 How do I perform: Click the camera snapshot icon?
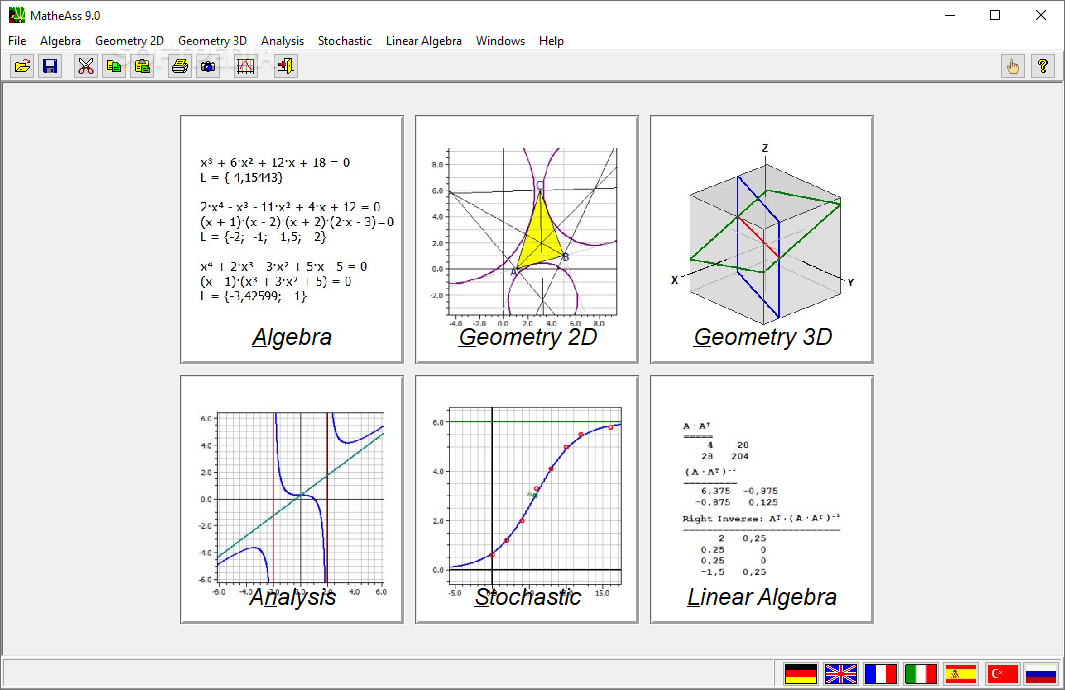(209, 66)
